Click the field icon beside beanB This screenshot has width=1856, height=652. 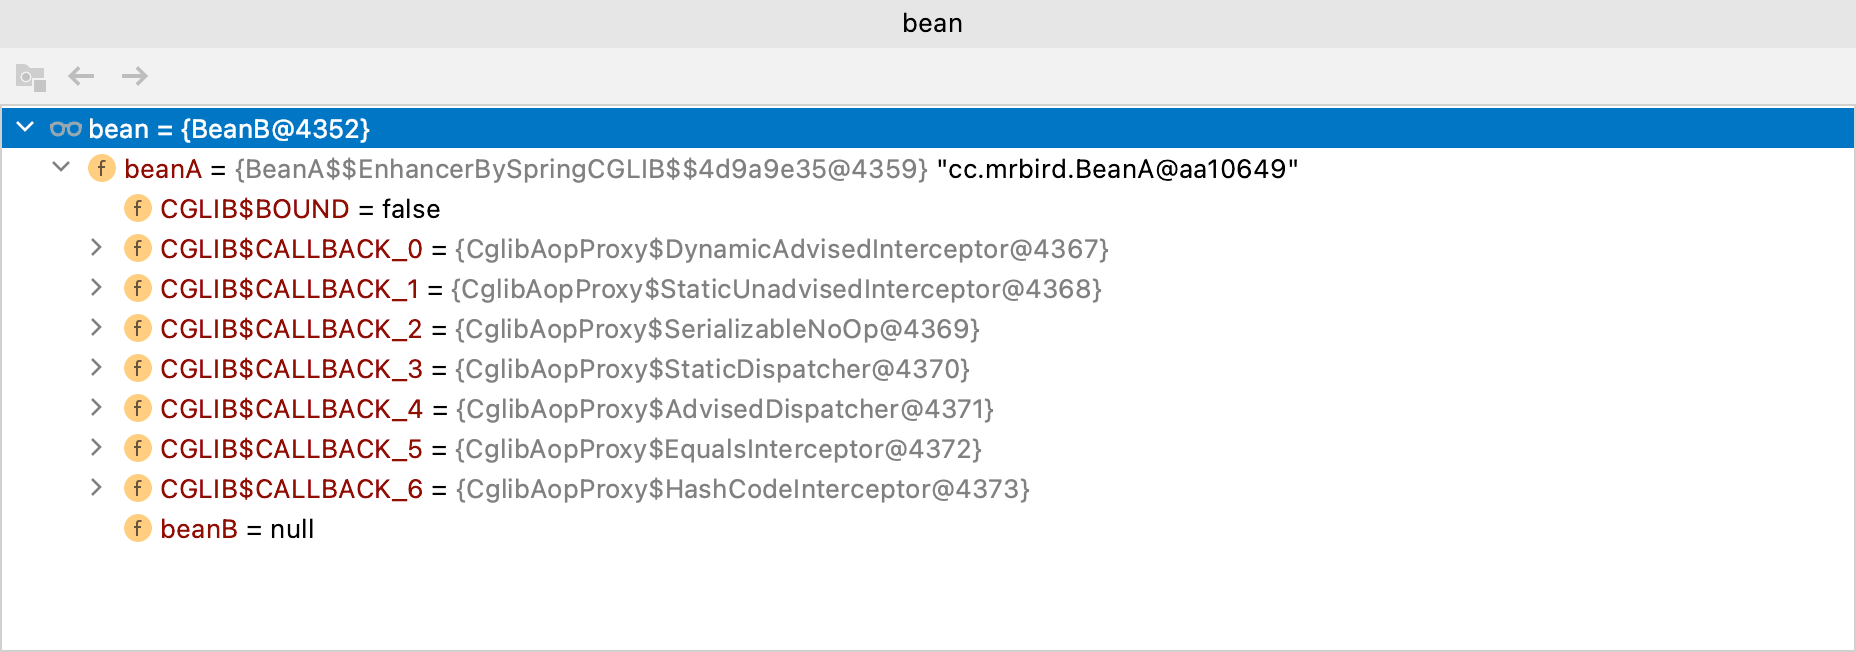pyautogui.click(x=138, y=528)
